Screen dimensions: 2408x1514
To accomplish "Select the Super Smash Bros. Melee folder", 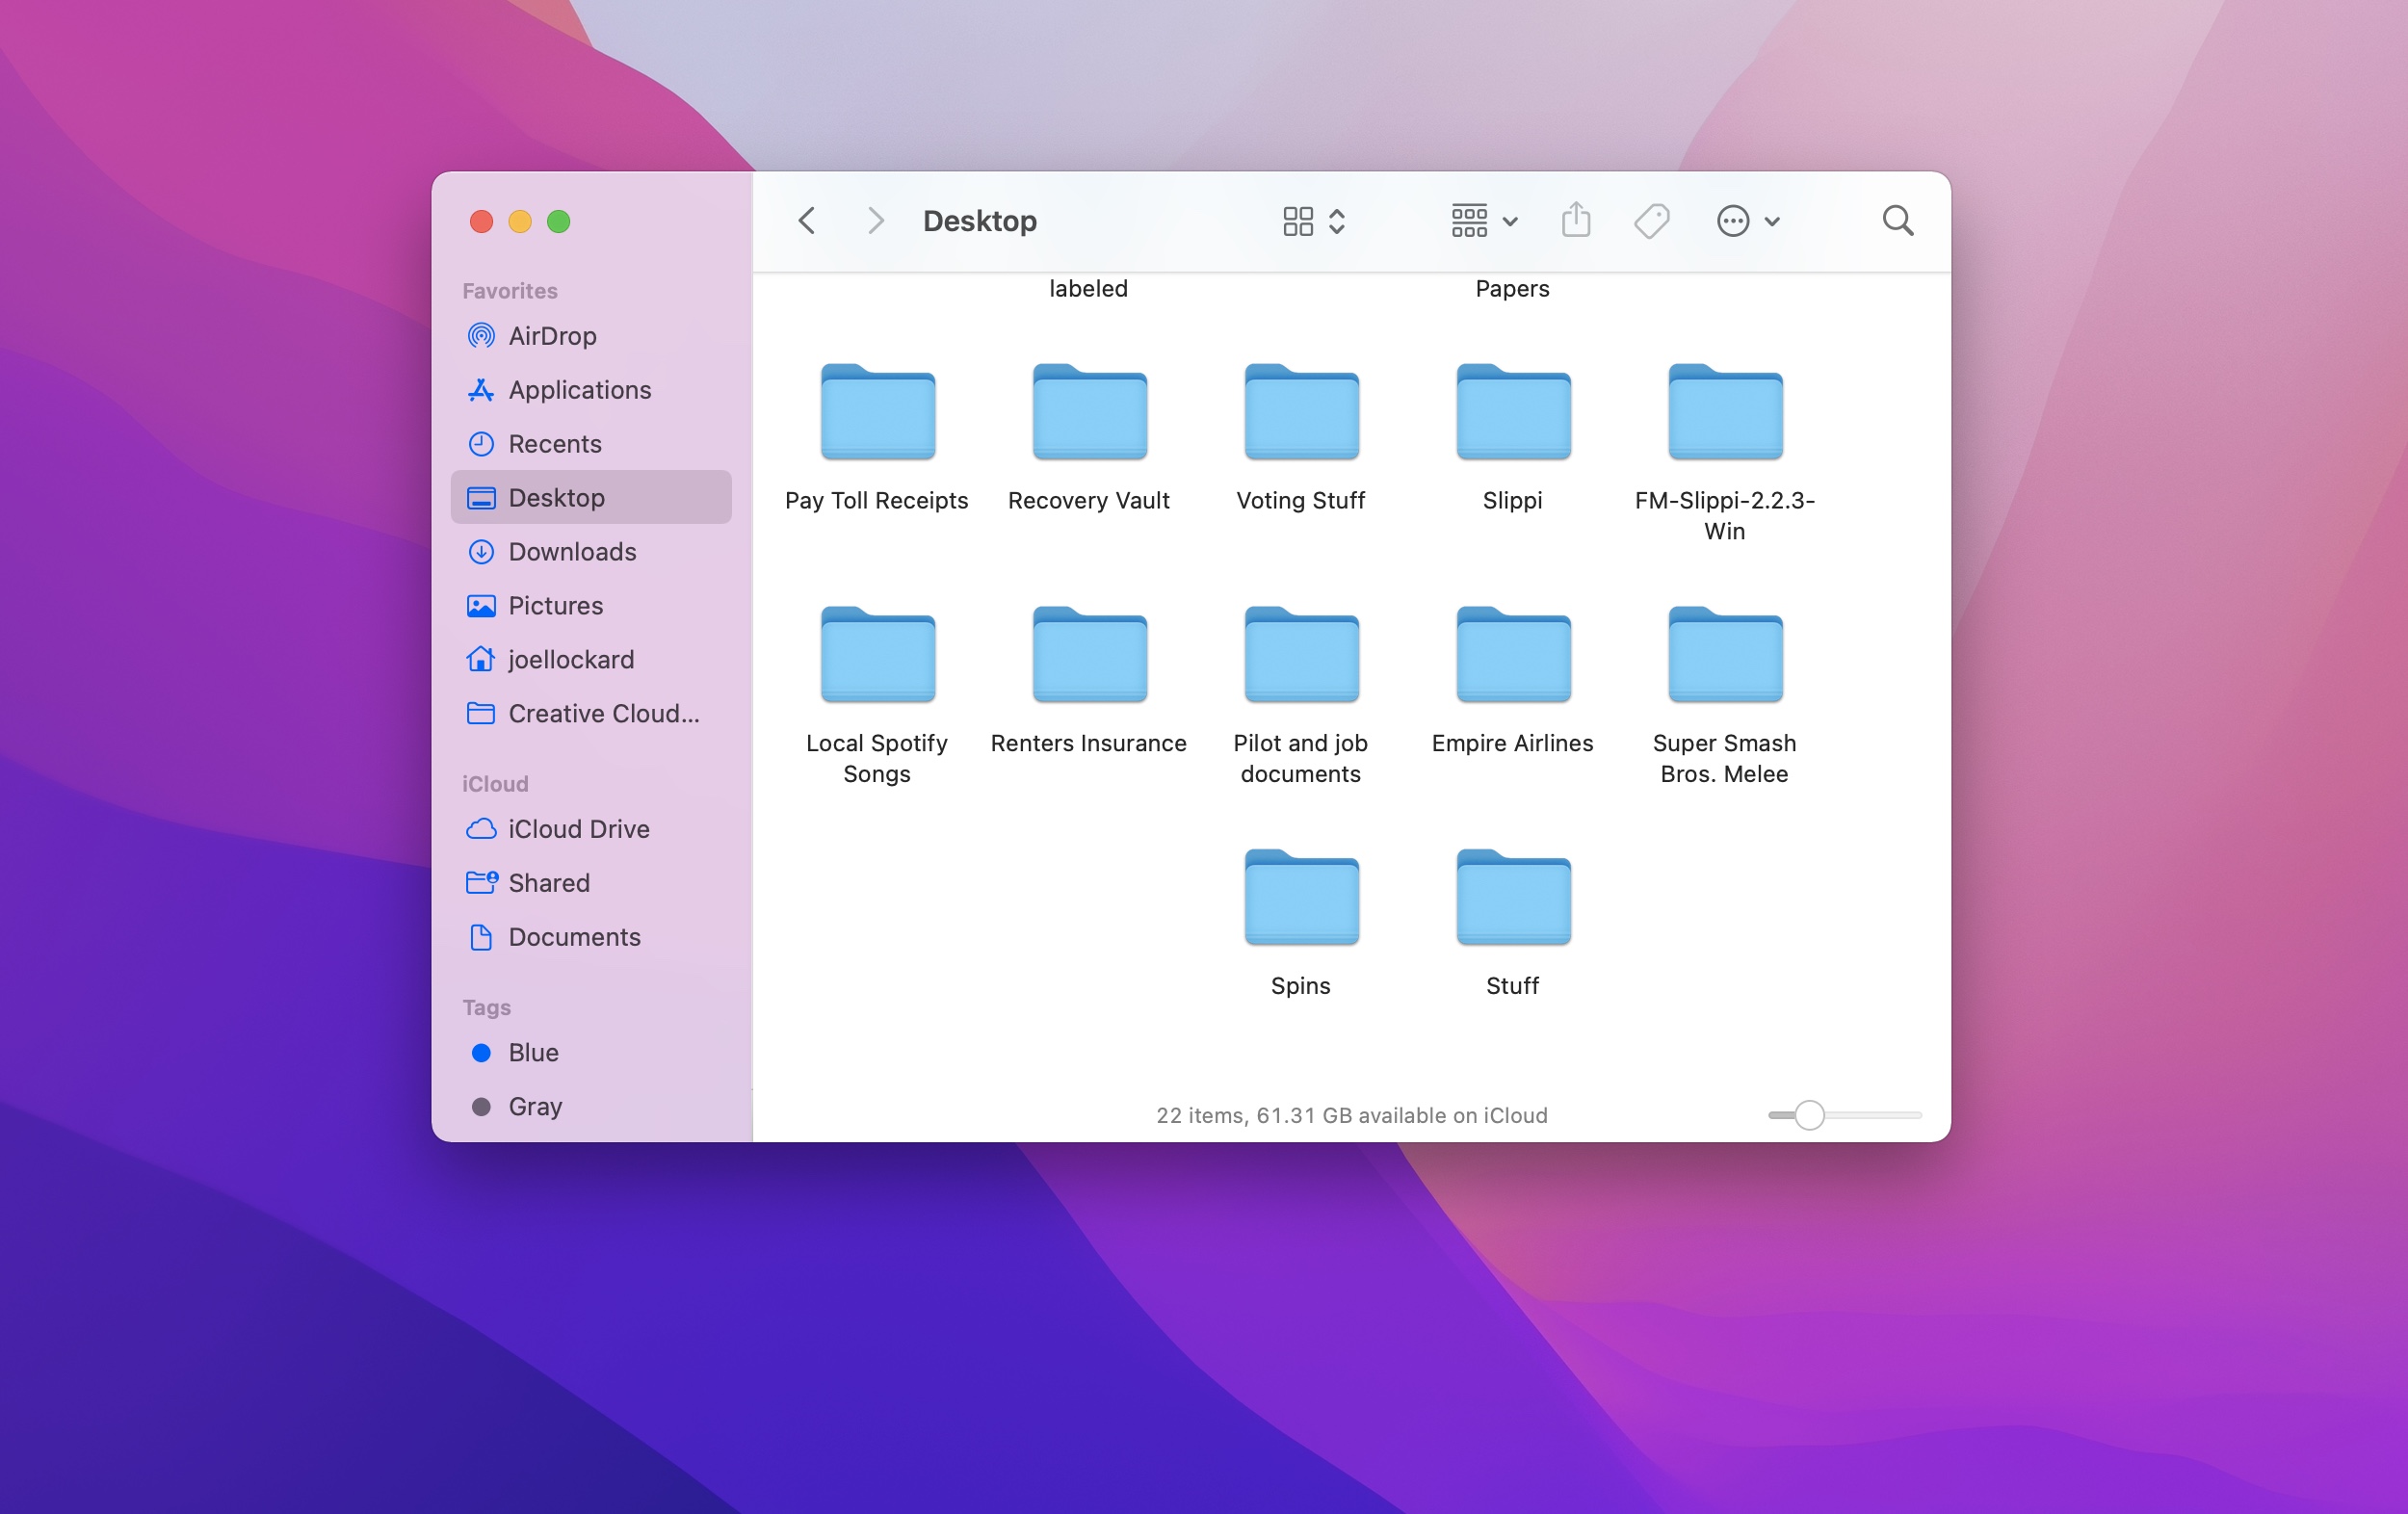I will (x=1725, y=655).
